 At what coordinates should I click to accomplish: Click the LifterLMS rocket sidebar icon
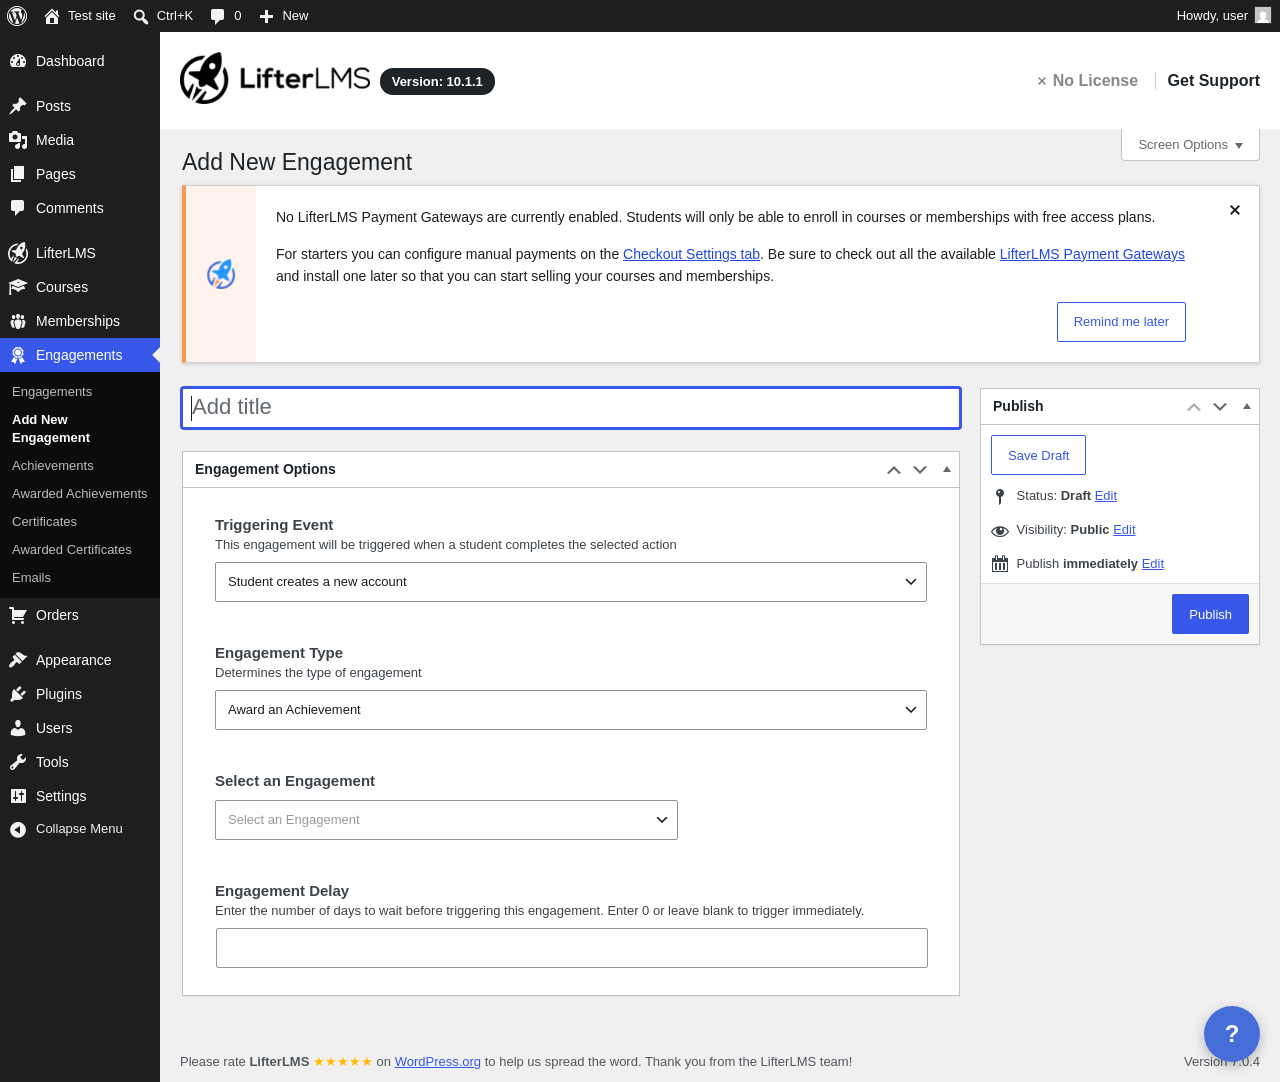18,253
